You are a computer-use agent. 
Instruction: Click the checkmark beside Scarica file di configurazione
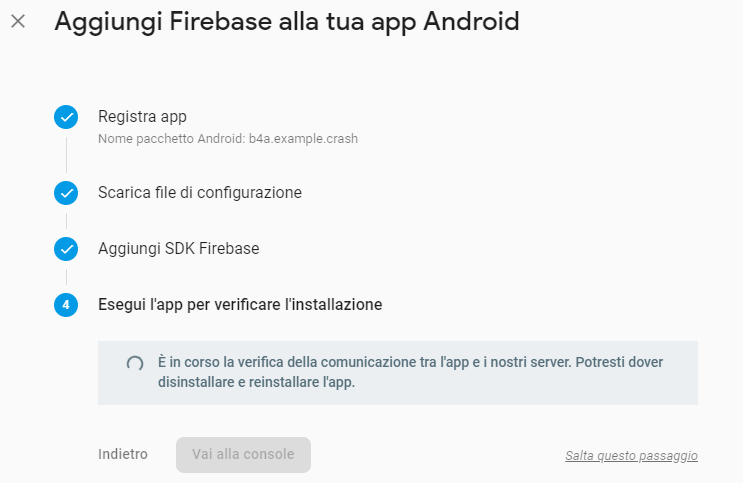click(66, 192)
